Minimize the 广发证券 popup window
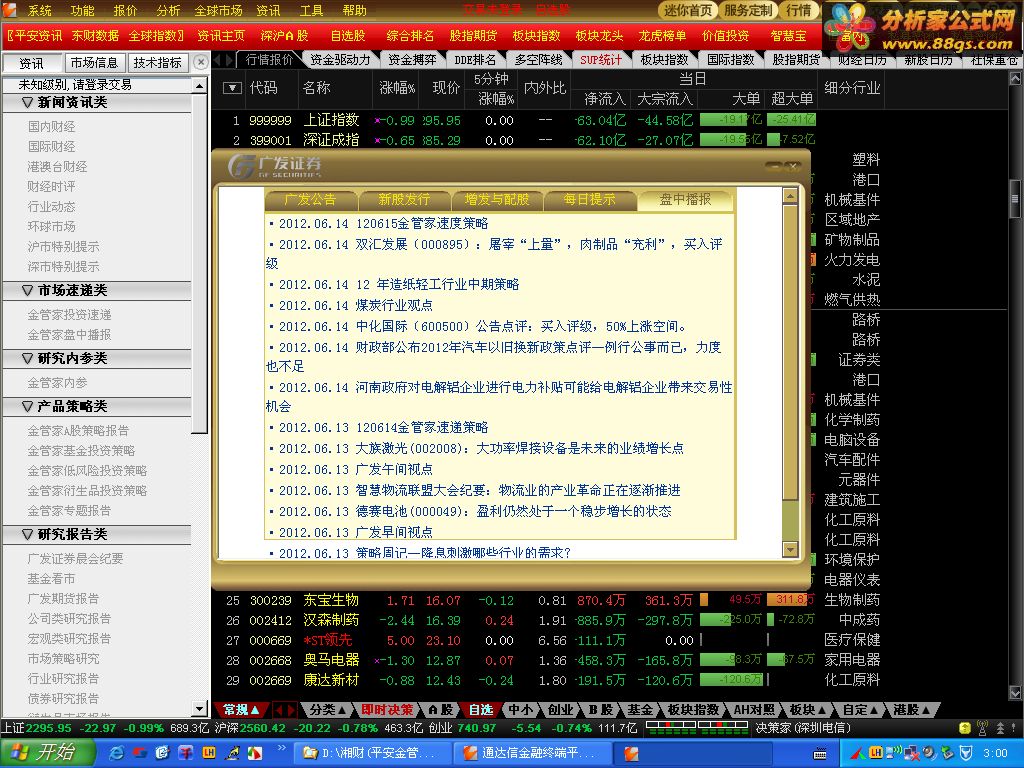 (775, 167)
